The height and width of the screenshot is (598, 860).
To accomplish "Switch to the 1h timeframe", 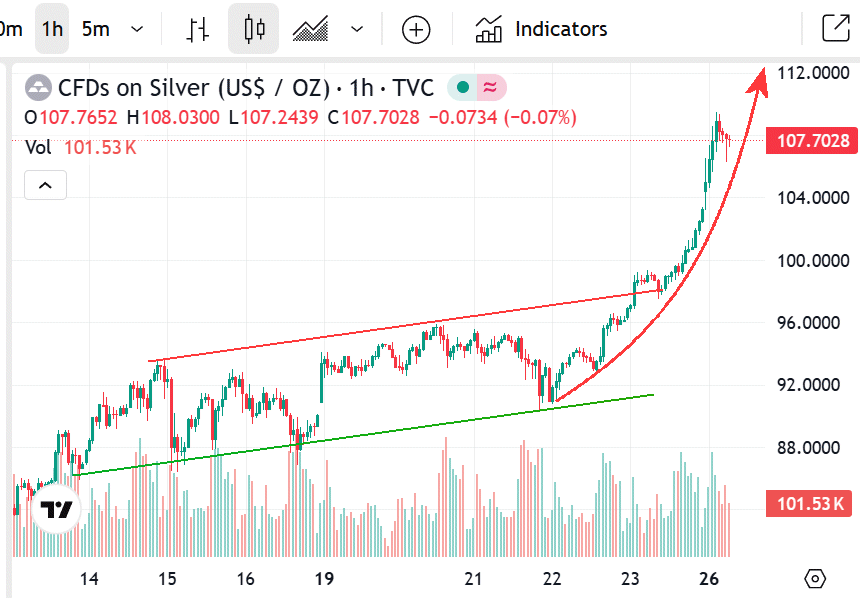I will (x=52, y=29).
